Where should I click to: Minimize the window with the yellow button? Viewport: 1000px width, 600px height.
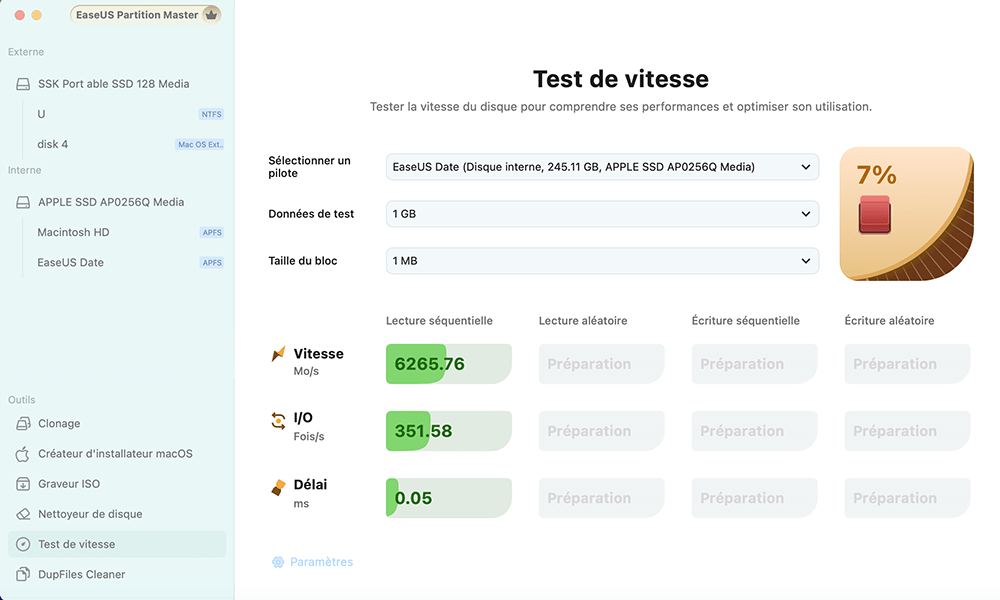(x=36, y=15)
